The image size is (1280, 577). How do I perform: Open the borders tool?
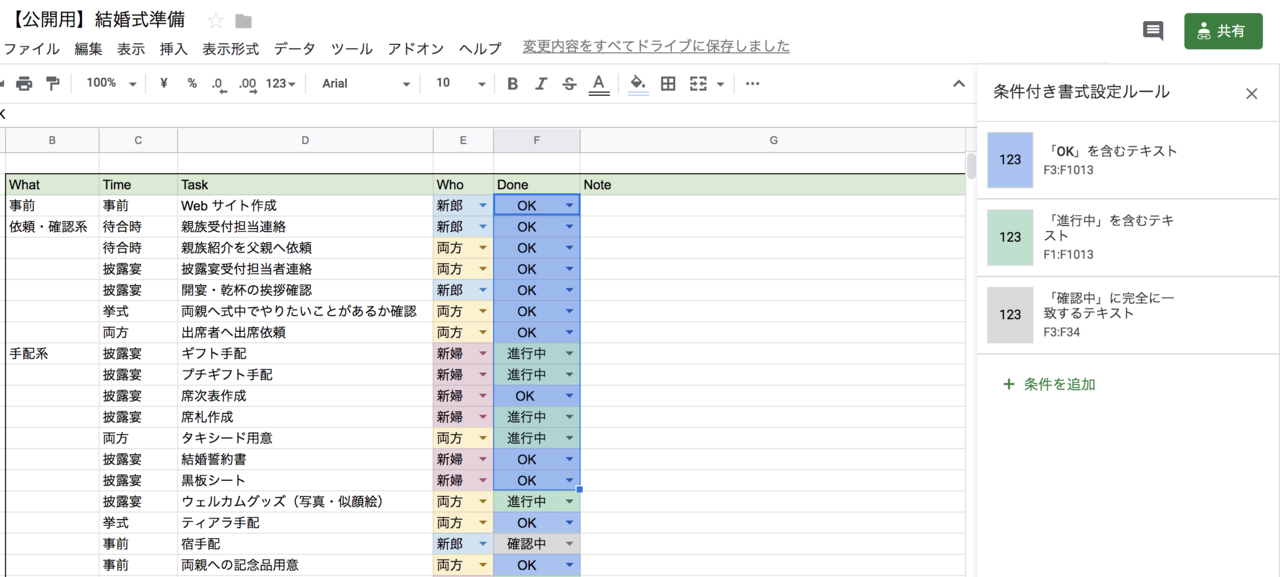pyautogui.click(x=666, y=83)
